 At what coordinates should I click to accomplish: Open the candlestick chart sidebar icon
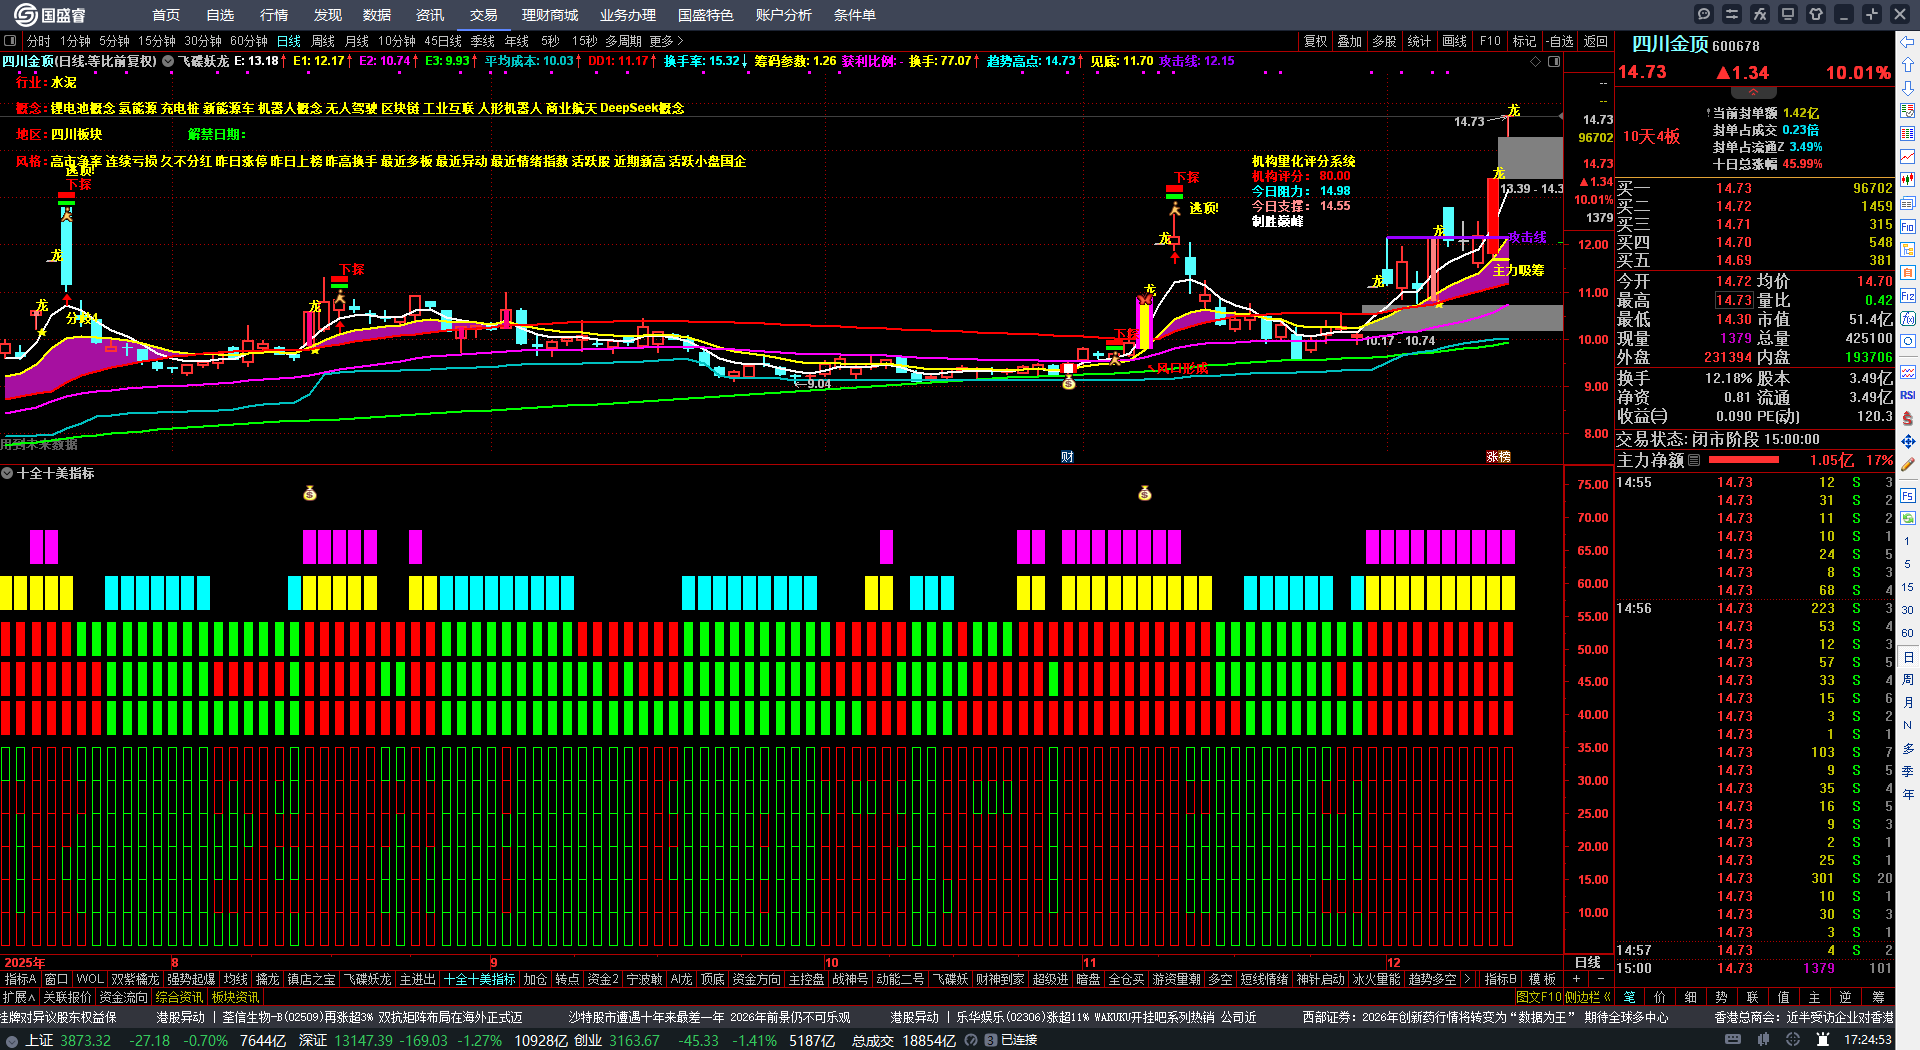[1908, 180]
